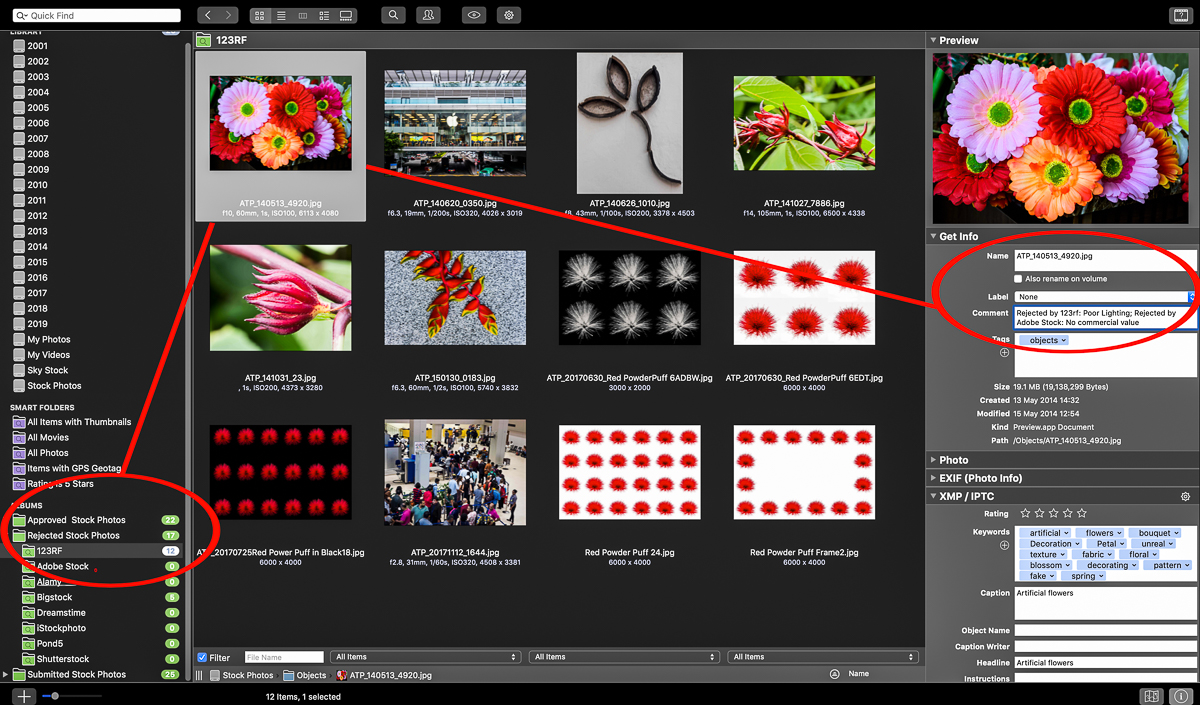Open the first All Items filter dropdown
The width and height of the screenshot is (1200, 705).
pos(426,657)
